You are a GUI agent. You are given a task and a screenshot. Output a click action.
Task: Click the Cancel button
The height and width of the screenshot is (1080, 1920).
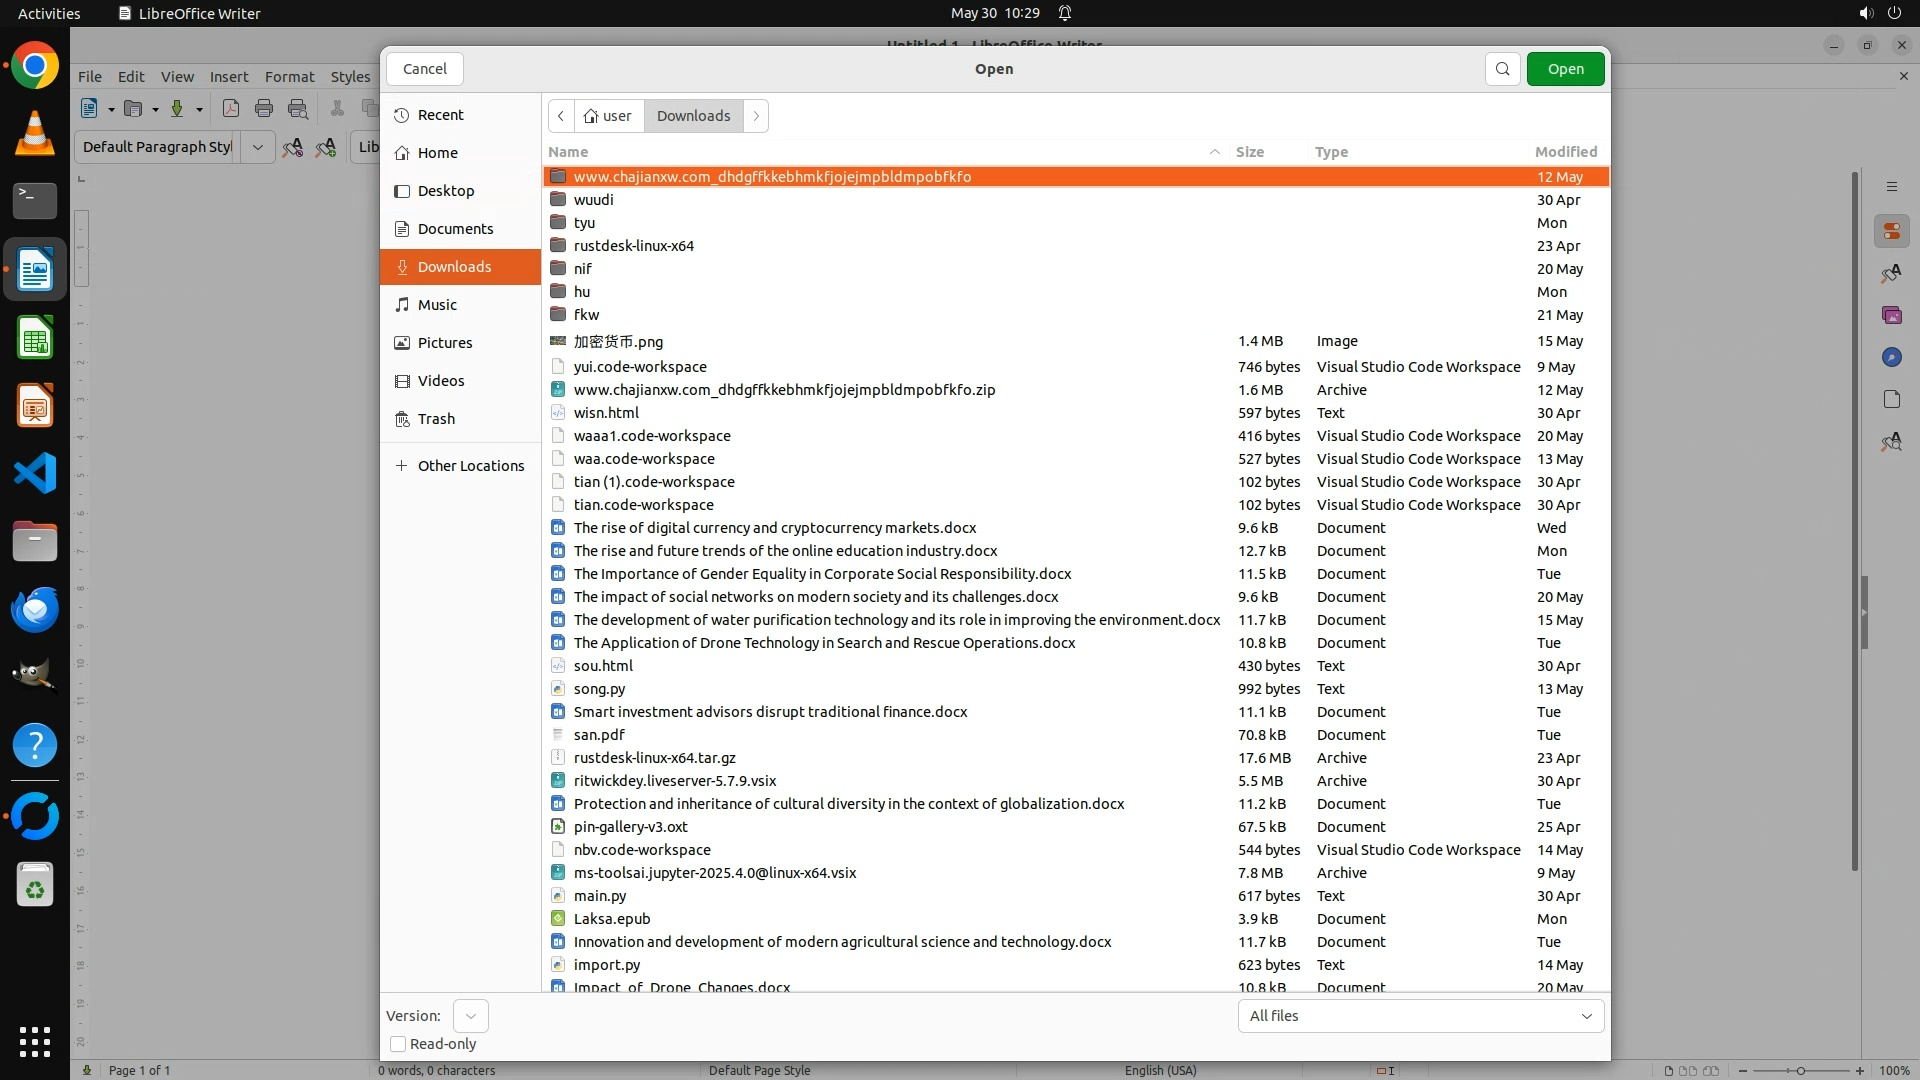click(x=424, y=69)
